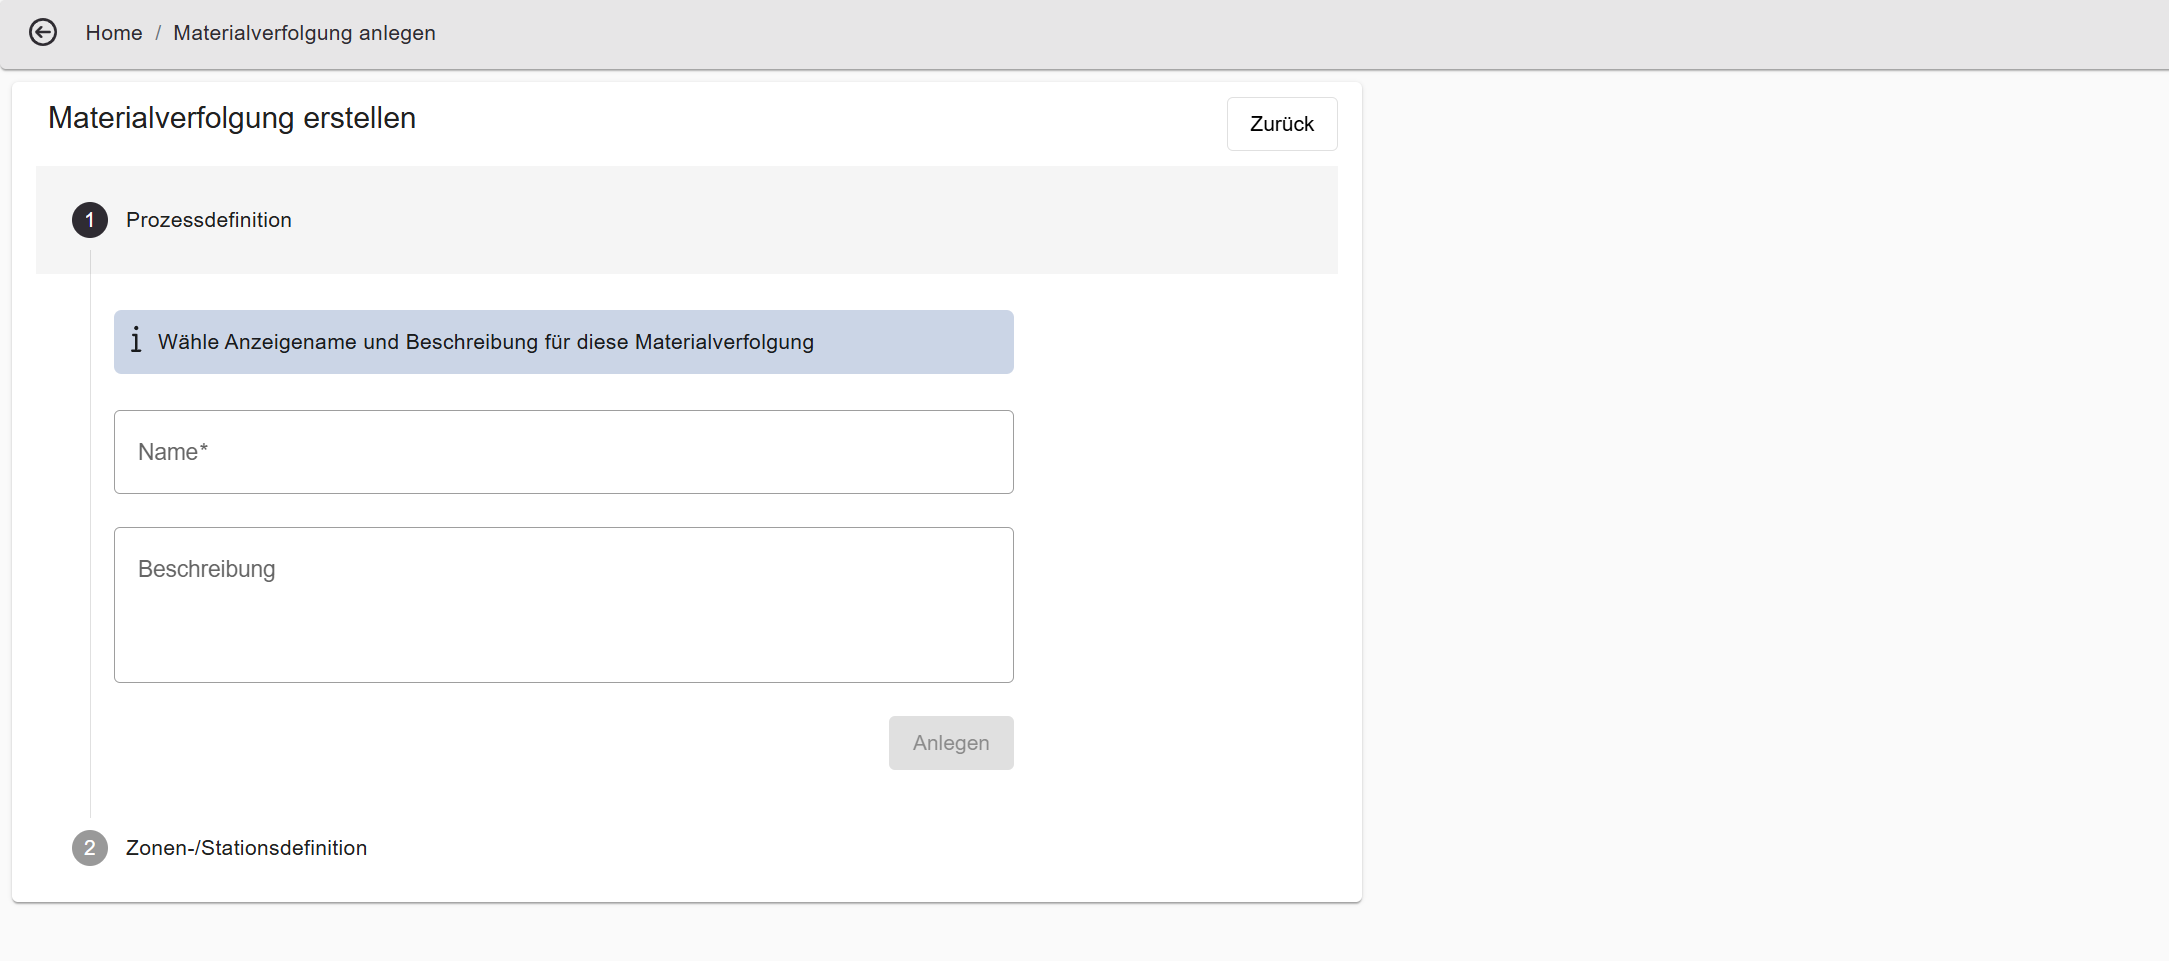
Task: Click the Anlegen button
Action: pos(951,743)
